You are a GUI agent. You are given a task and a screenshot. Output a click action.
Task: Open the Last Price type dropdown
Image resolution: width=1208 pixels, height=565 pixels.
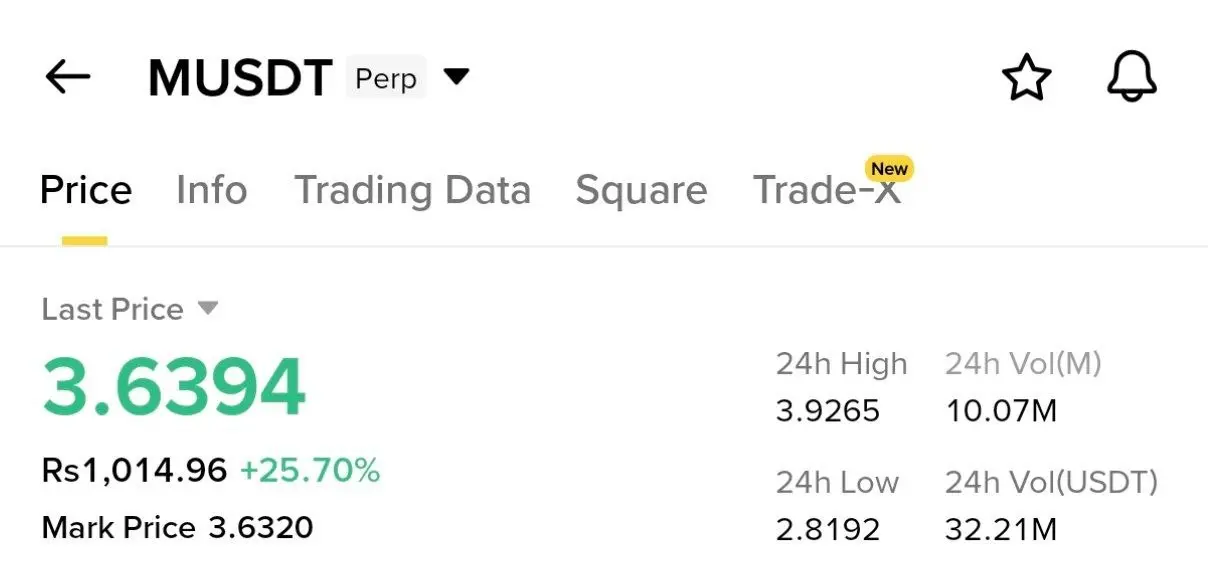click(x=208, y=309)
